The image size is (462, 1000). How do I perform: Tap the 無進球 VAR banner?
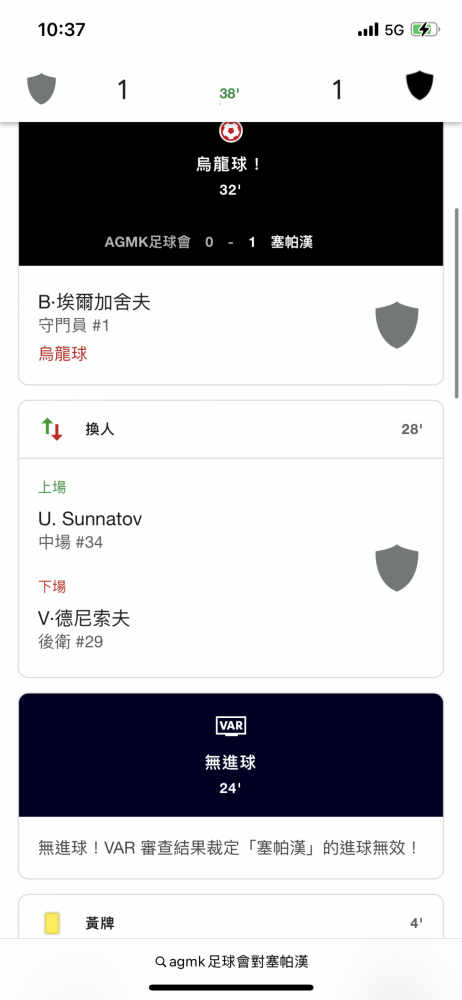pyautogui.click(x=231, y=755)
